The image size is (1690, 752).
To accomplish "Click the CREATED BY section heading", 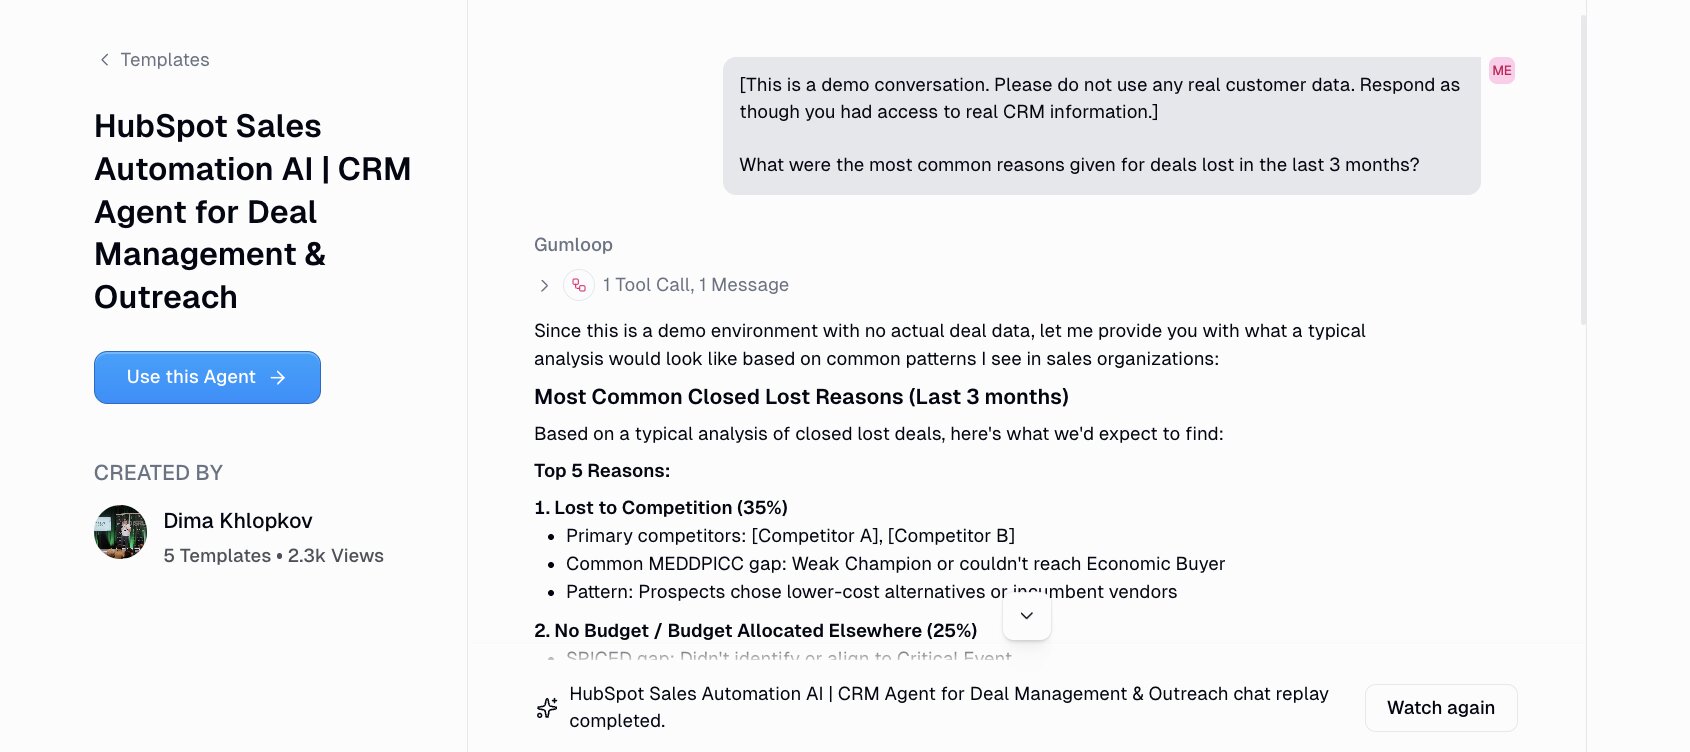I will [x=157, y=472].
